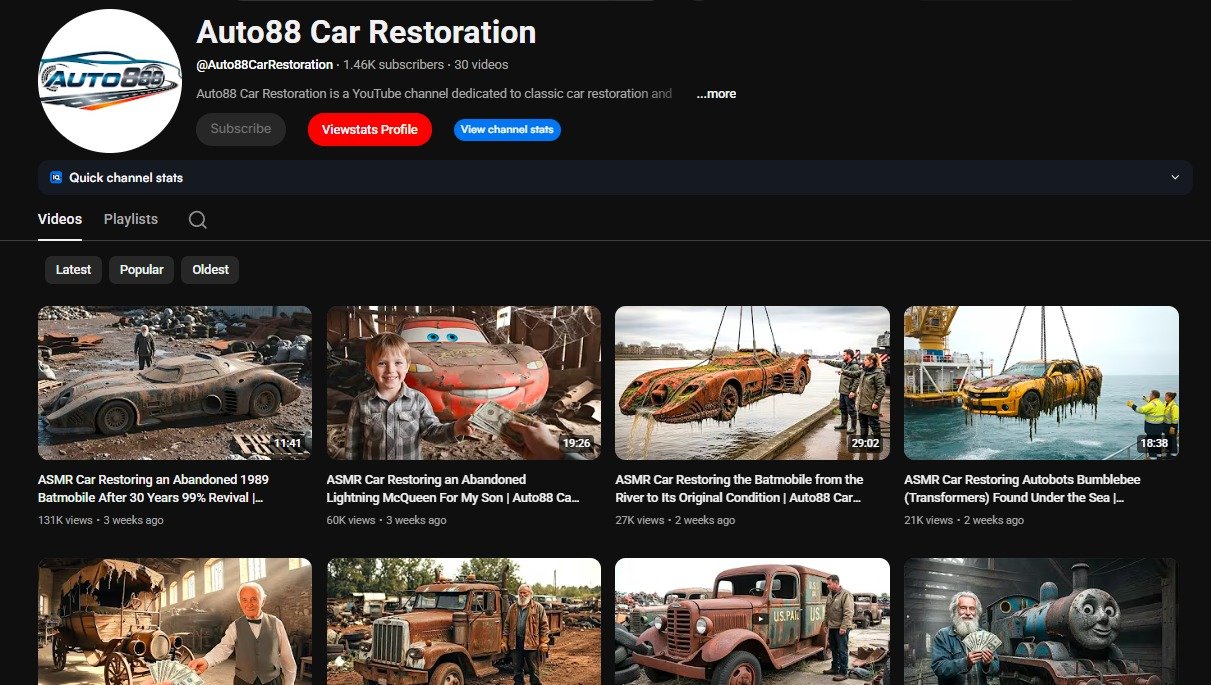Open the Viewstats Profile button
Image resolution: width=1211 pixels, height=685 pixels.
(369, 130)
